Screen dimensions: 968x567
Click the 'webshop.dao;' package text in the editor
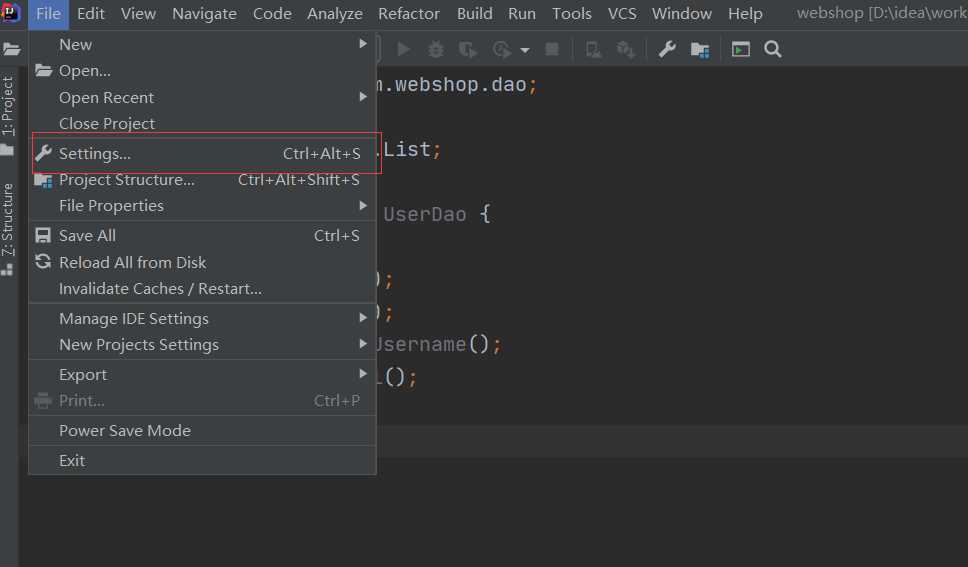tap(466, 85)
